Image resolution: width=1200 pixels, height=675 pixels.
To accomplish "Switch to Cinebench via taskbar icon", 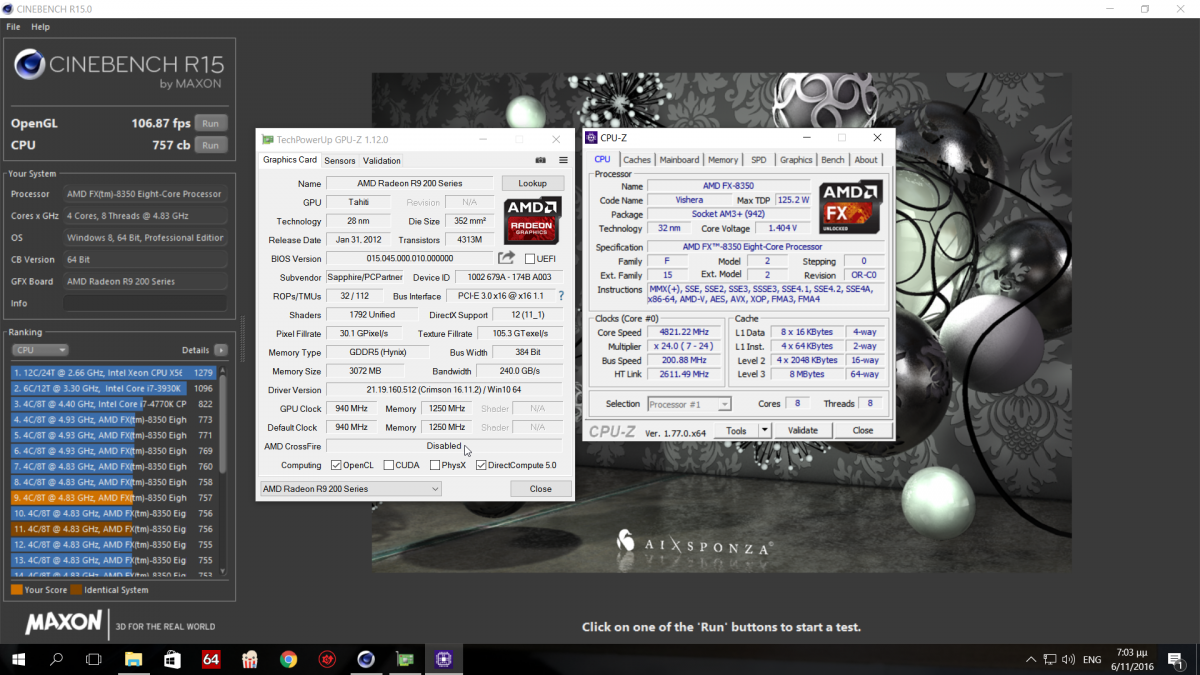I will tap(366, 659).
